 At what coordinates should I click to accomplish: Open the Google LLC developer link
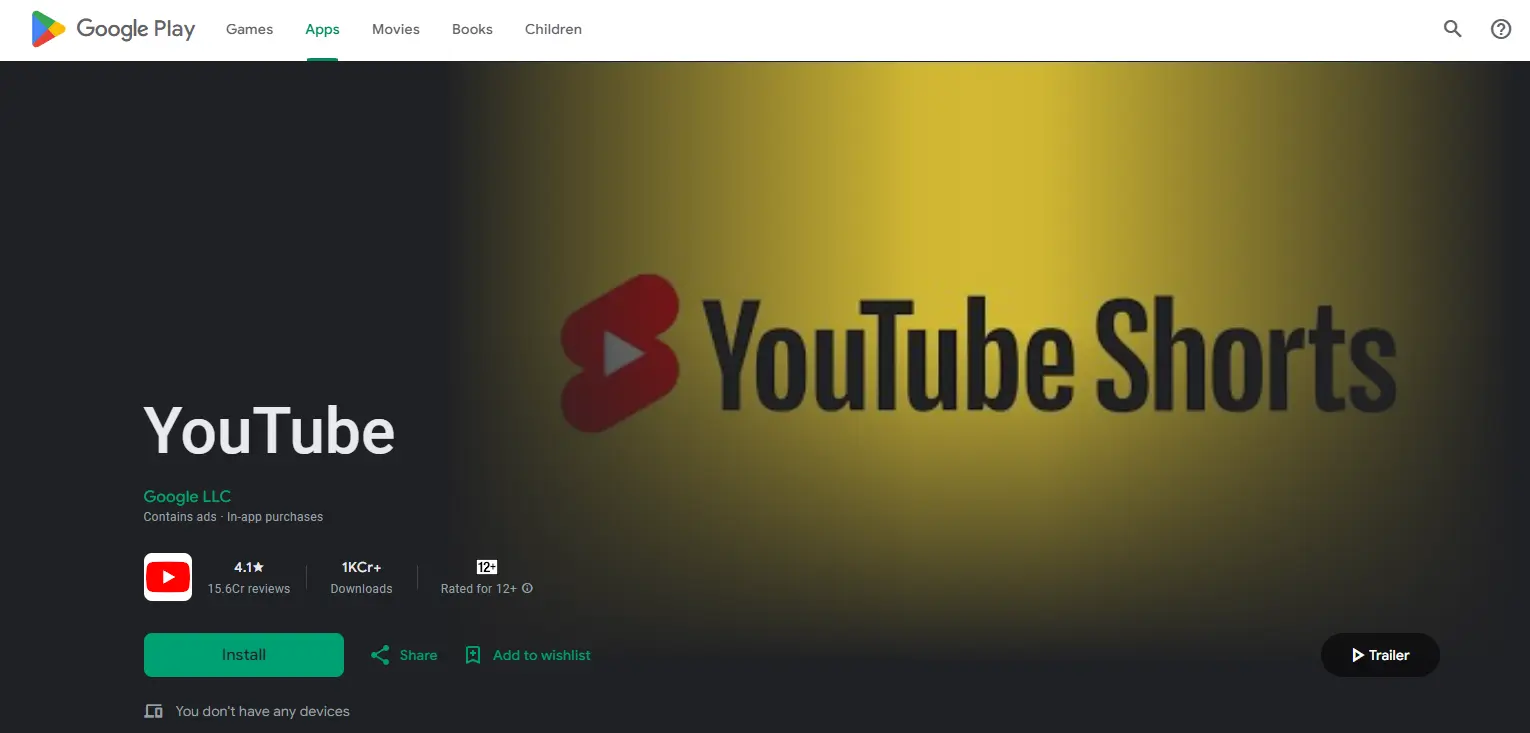187,496
